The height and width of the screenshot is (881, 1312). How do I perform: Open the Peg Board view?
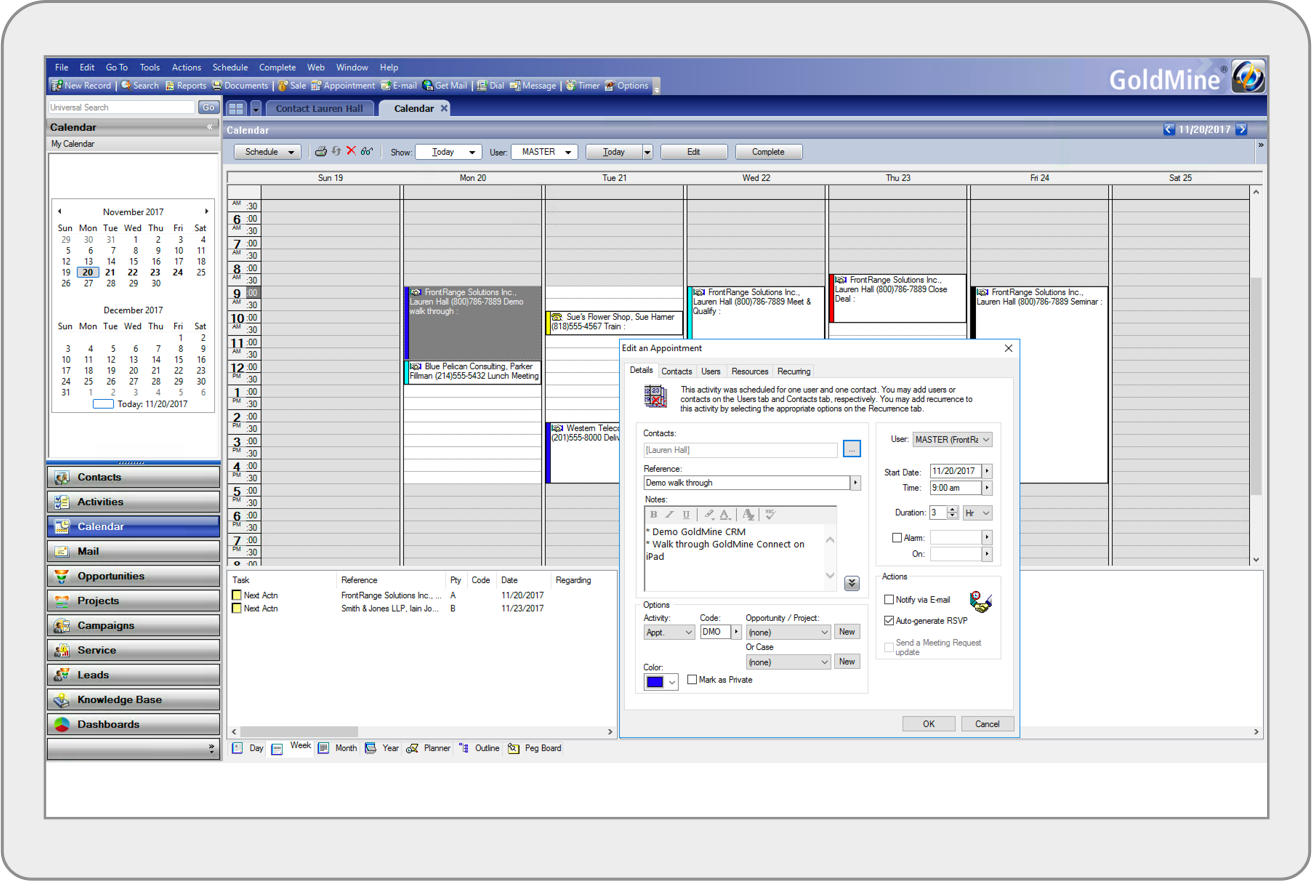point(535,748)
